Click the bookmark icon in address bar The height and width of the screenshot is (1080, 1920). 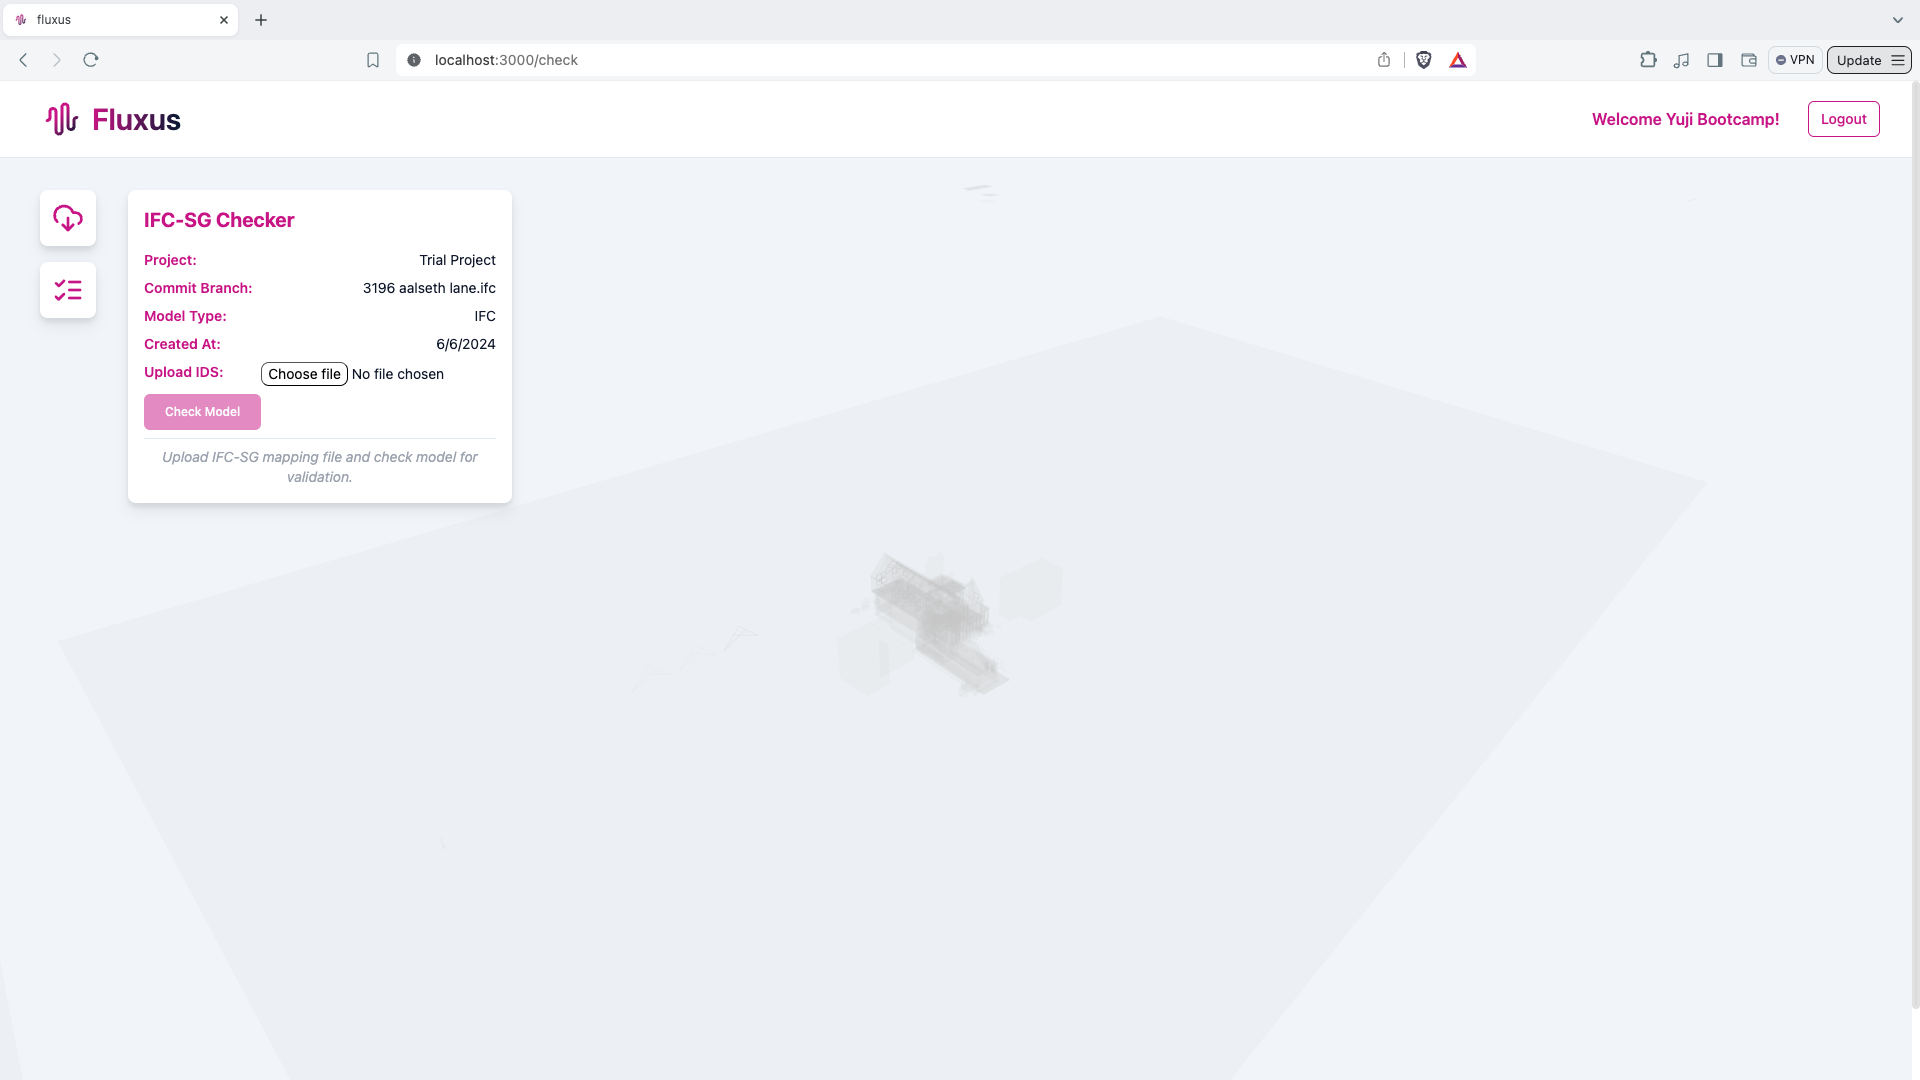tap(373, 60)
